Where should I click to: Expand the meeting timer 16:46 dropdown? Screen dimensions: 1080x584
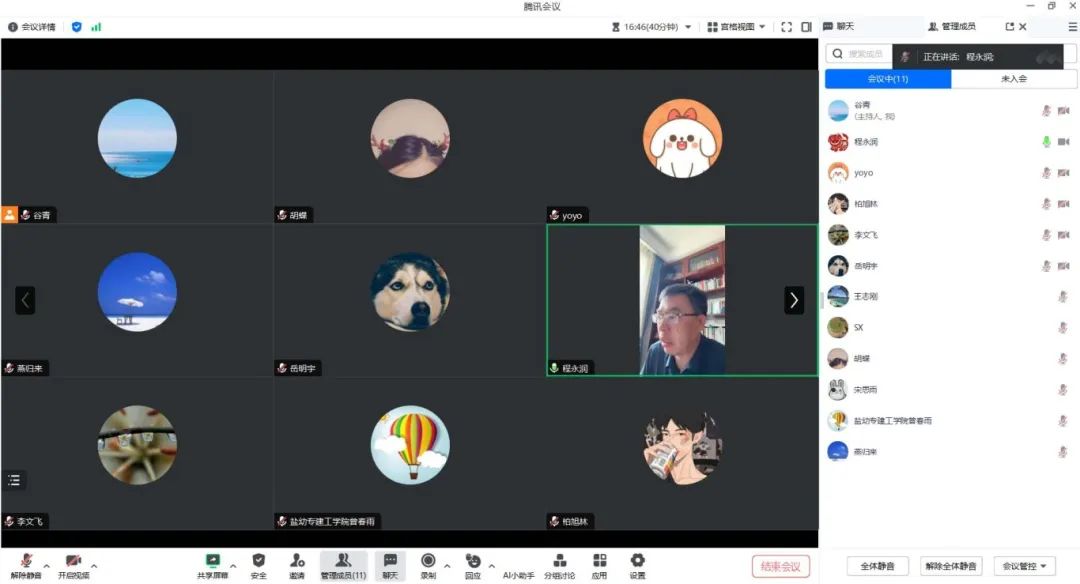687,27
